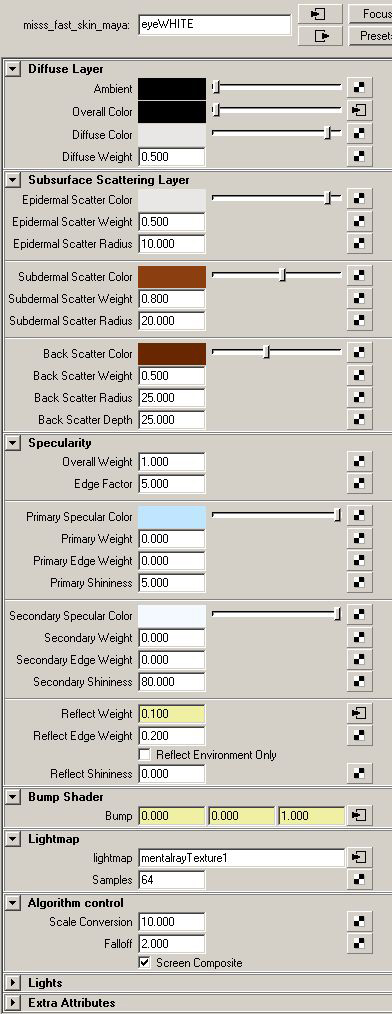The height and width of the screenshot is (1014, 392).
Task: Click the eyeWHITE shader name field
Action: pyautogui.click(x=215, y=25)
